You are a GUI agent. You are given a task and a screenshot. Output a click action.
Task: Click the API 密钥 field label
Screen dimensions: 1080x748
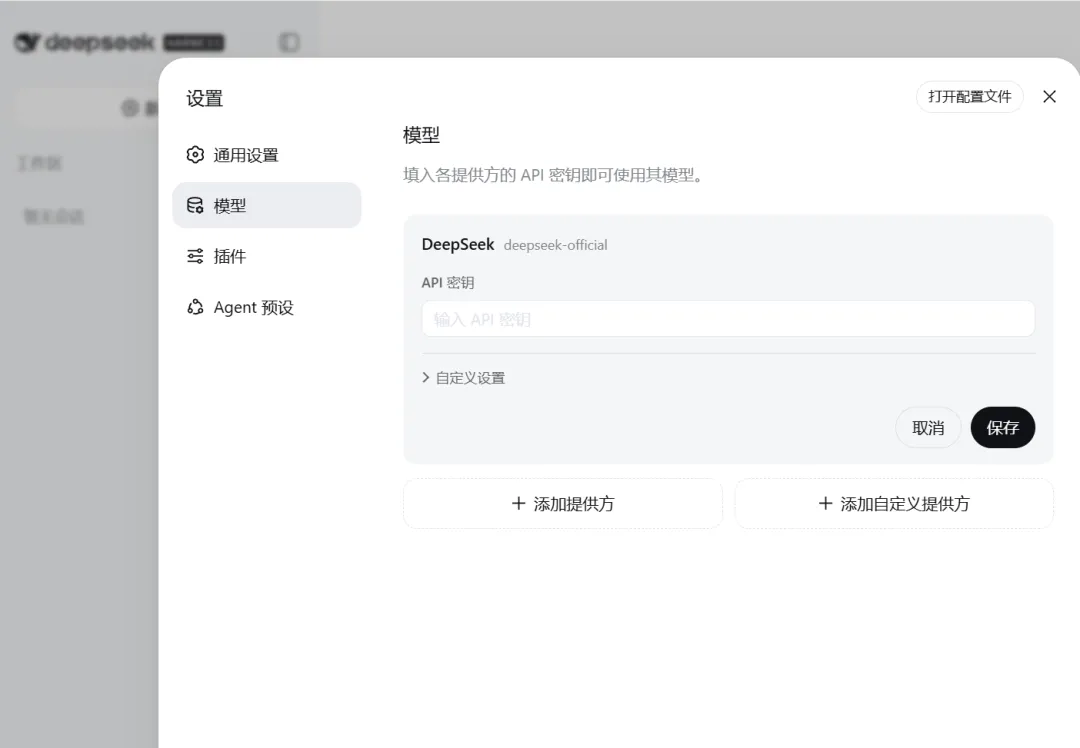coord(448,282)
